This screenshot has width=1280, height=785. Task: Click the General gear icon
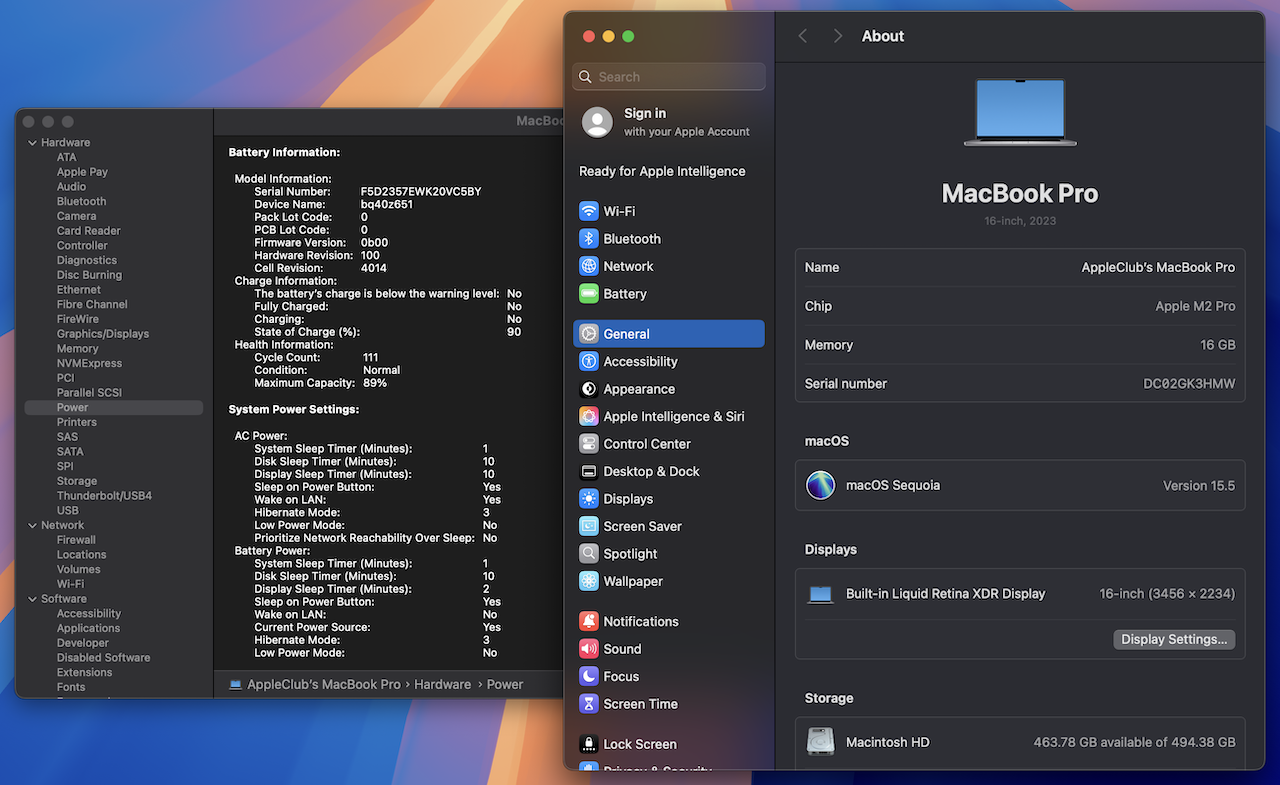click(x=589, y=334)
